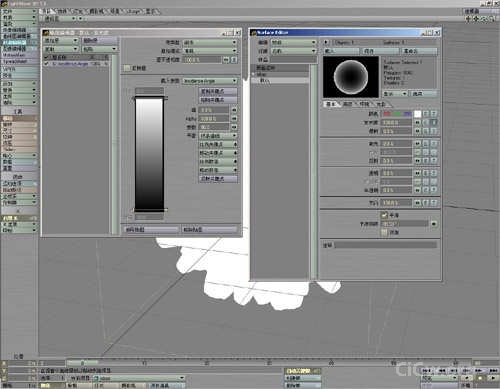Click surface preview sphere thumbnail
The height and width of the screenshot is (389, 500).
[351, 77]
